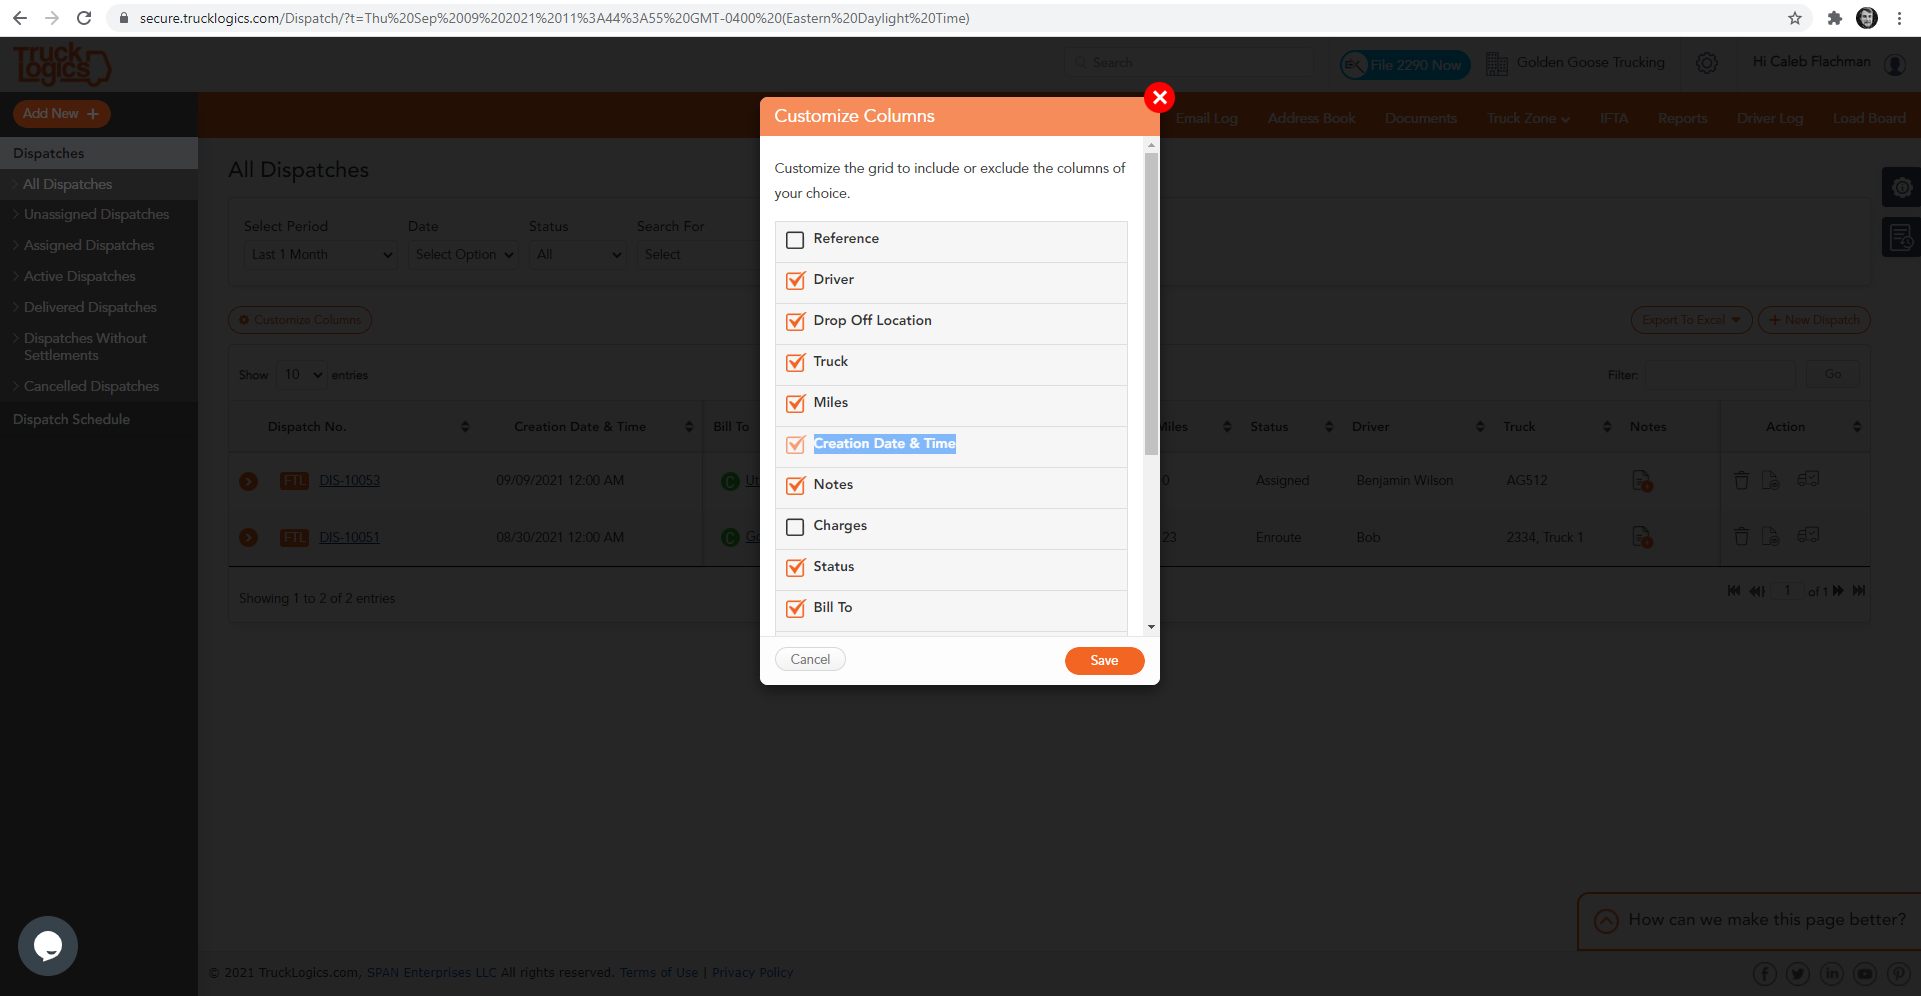Disable the Notes column checkbox
The image size is (1921, 996).
pyautogui.click(x=795, y=486)
